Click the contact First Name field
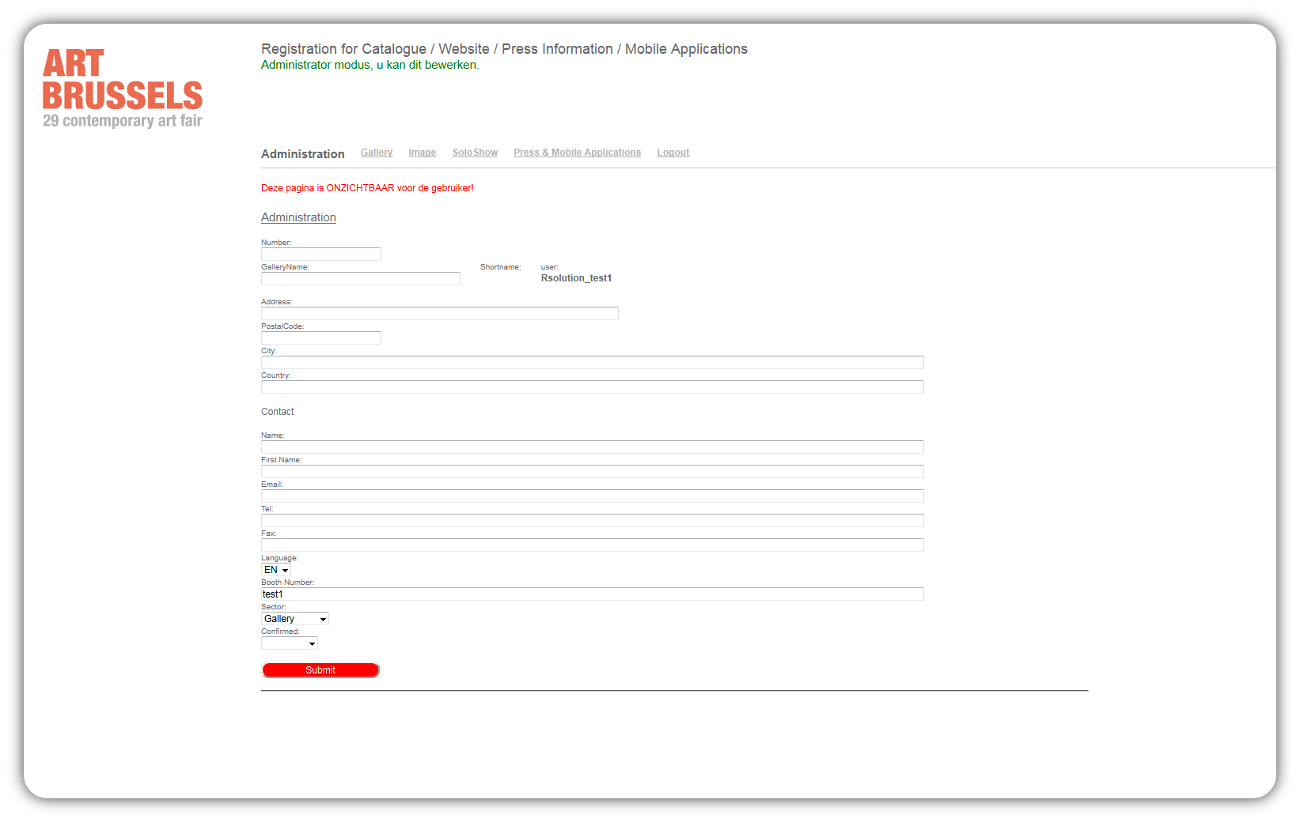Image resolution: width=1300 pixels, height=822 pixels. click(592, 471)
